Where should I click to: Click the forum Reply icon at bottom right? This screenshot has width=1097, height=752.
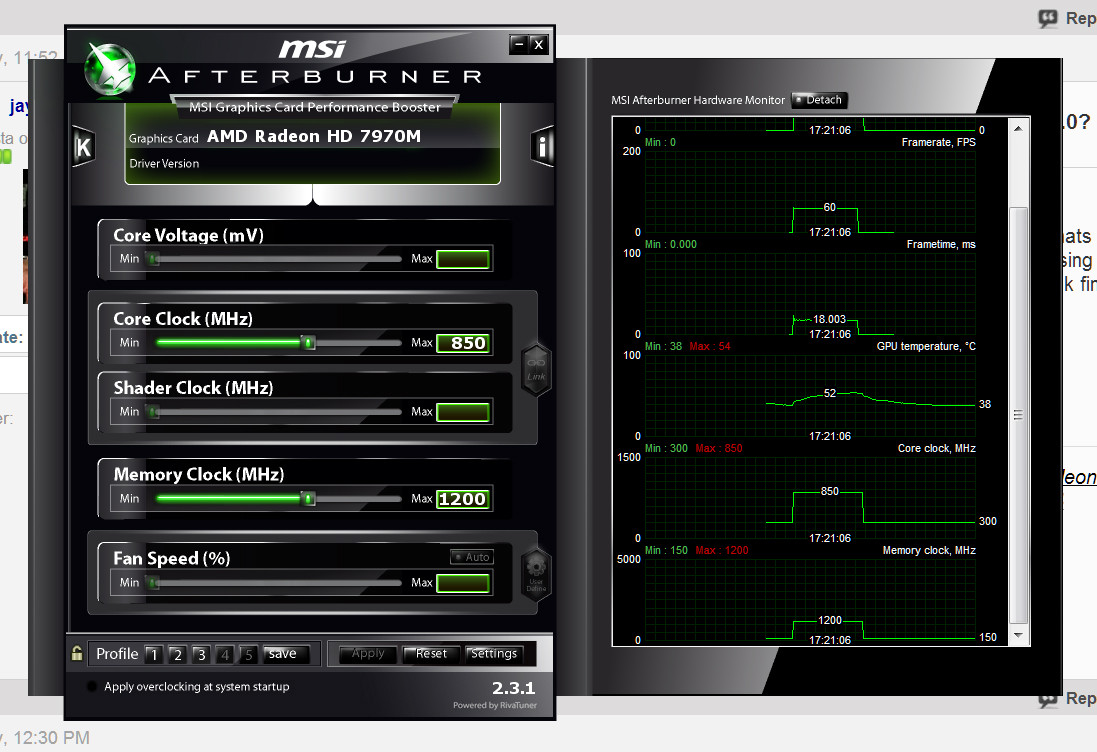1048,699
